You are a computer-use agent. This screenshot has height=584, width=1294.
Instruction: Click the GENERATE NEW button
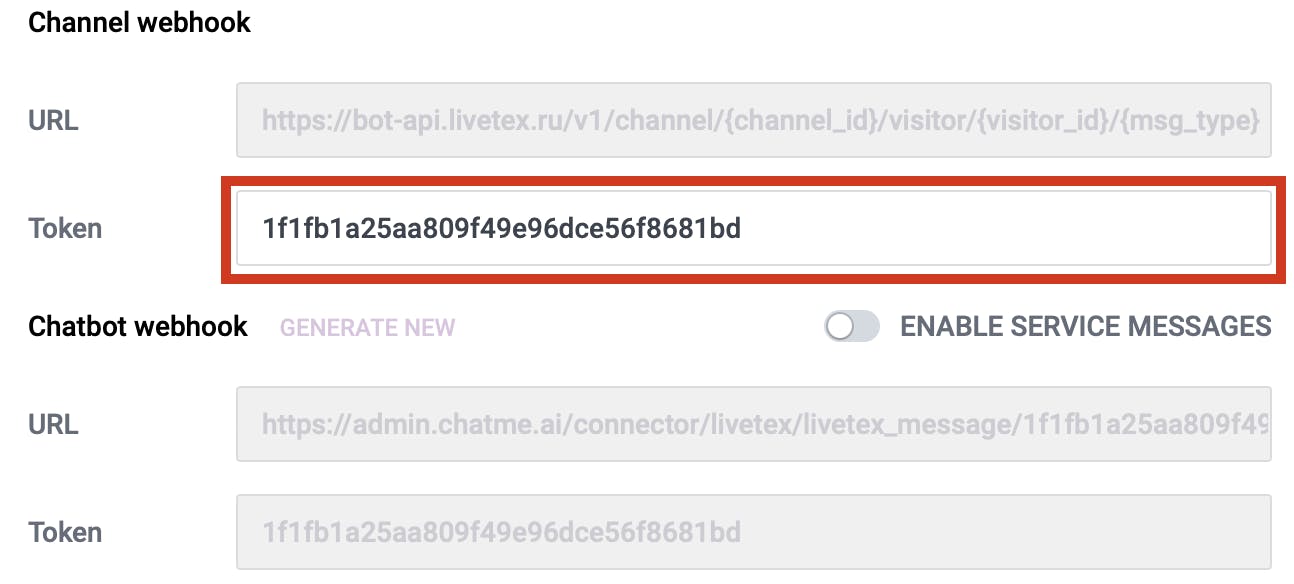tap(367, 328)
